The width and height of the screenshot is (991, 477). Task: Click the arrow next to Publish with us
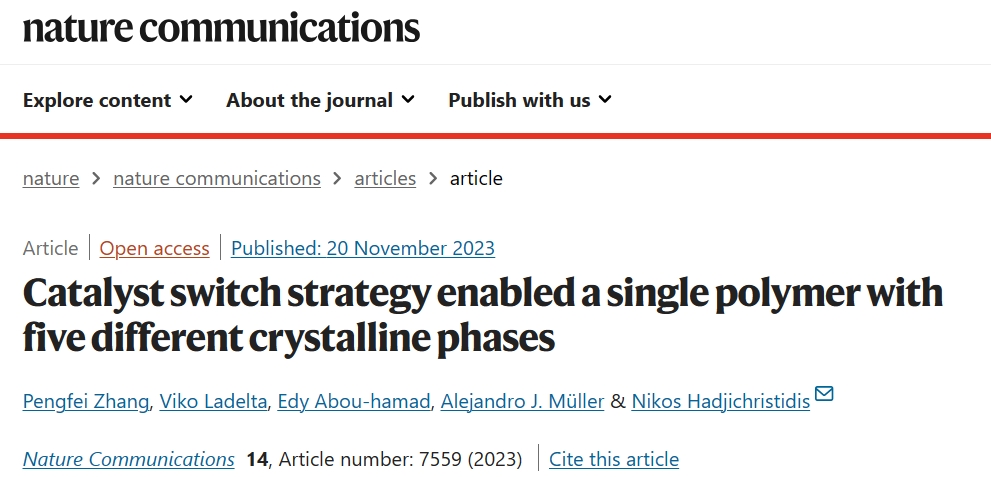pos(605,99)
